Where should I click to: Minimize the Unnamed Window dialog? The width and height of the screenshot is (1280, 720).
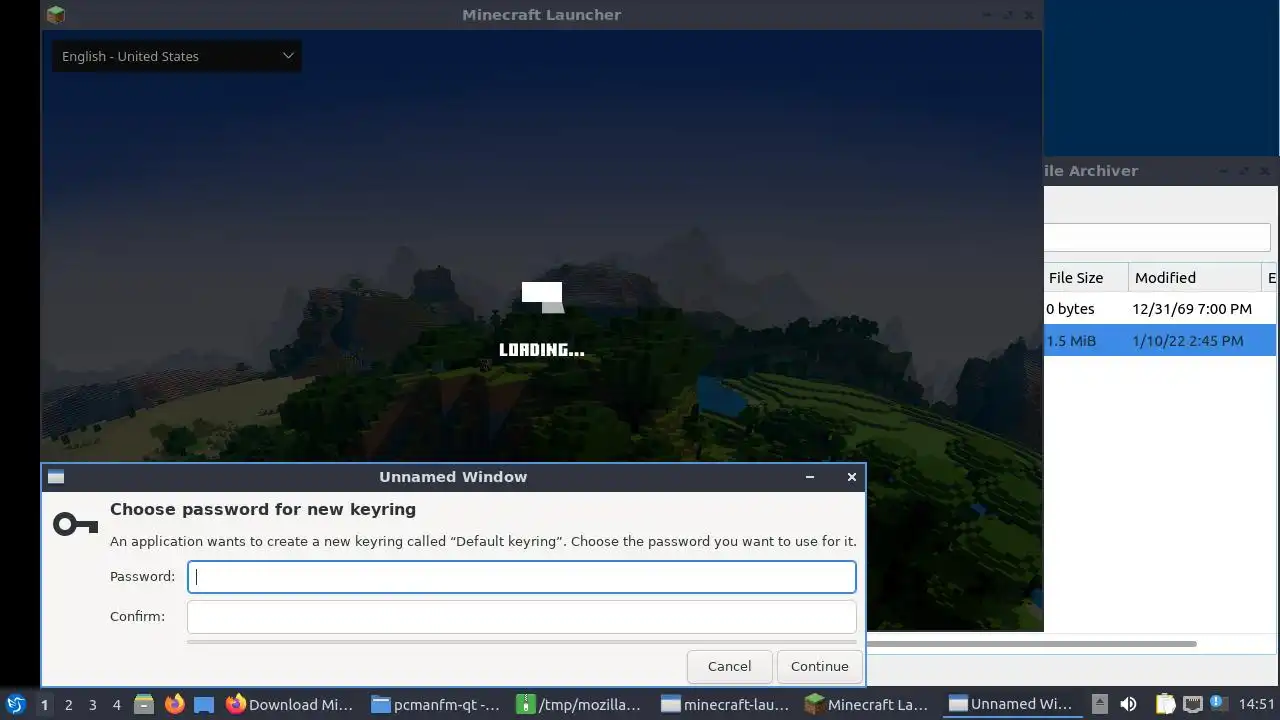click(x=810, y=477)
